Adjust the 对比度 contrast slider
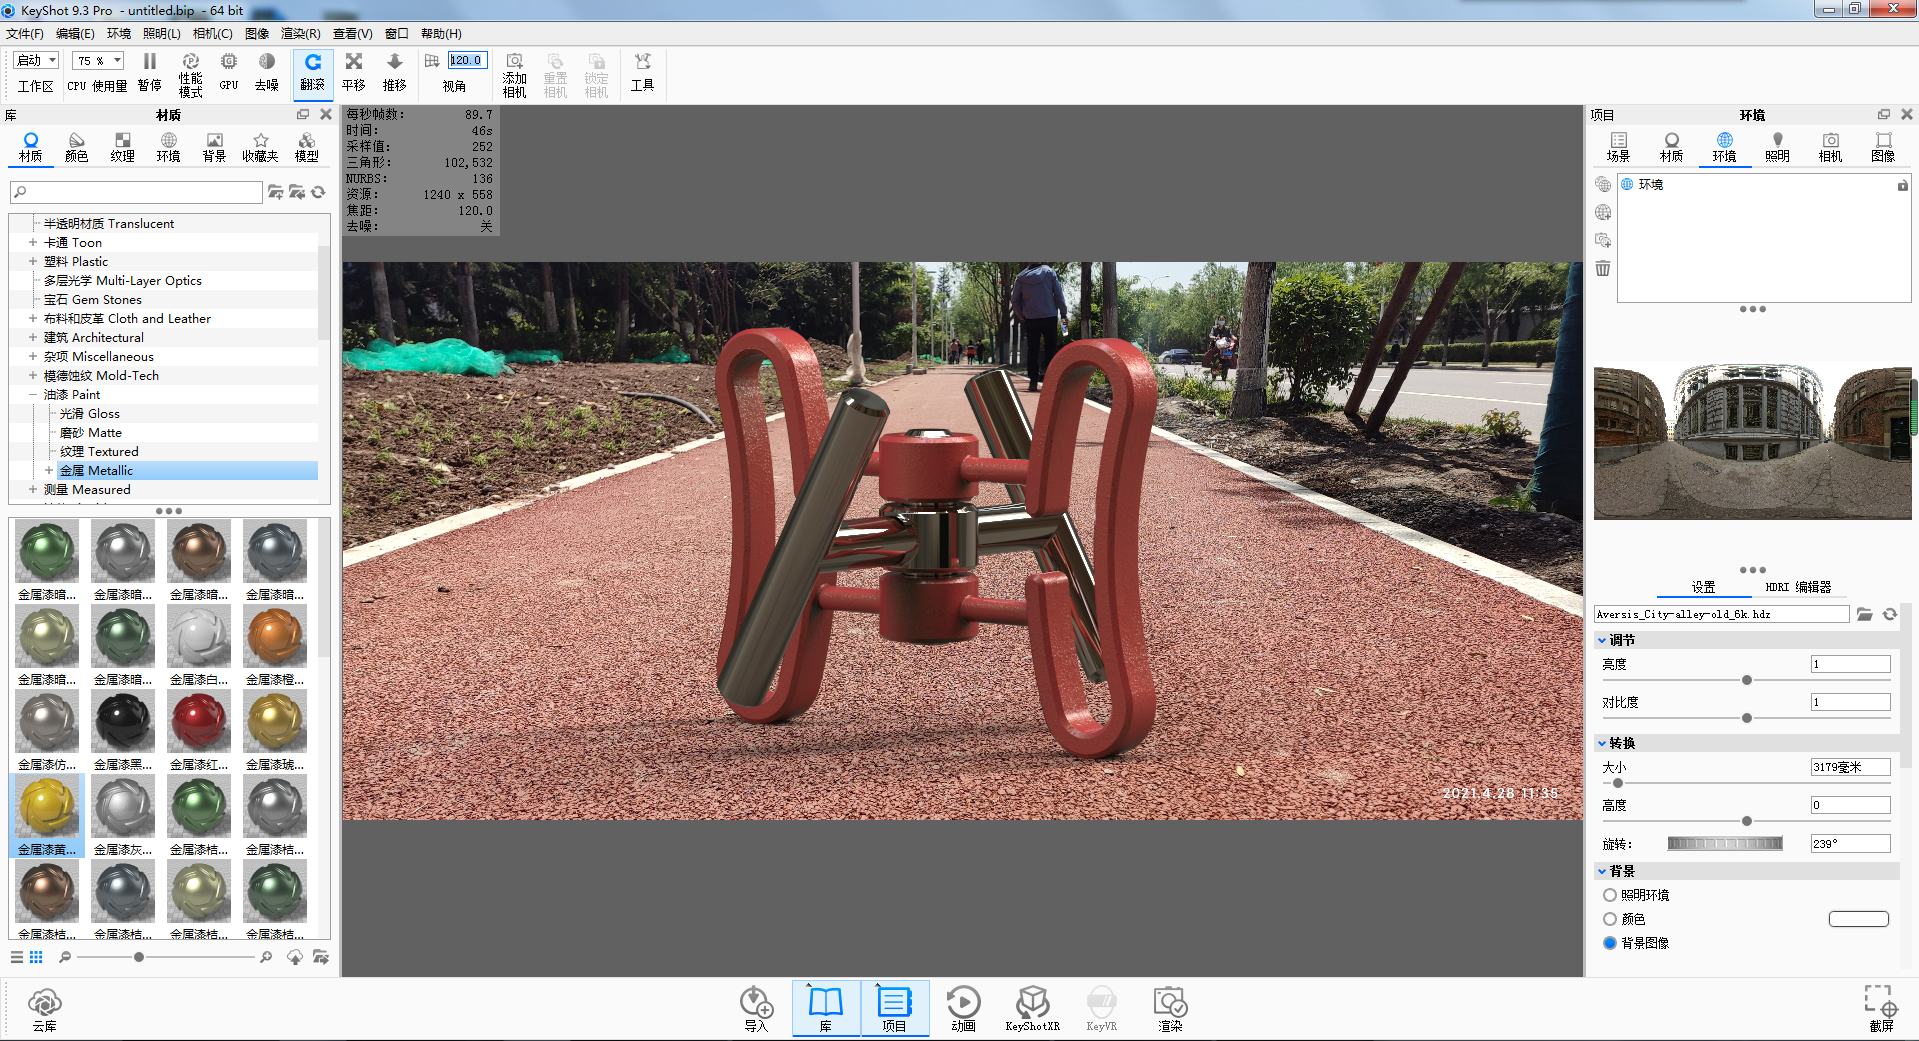Screen dimensions: 1919x1041 point(1746,718)
